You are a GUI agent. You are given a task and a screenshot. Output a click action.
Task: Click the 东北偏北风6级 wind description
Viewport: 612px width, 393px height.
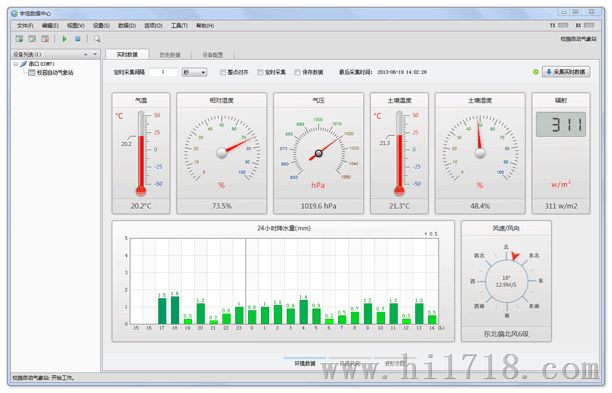pos(506,334)
